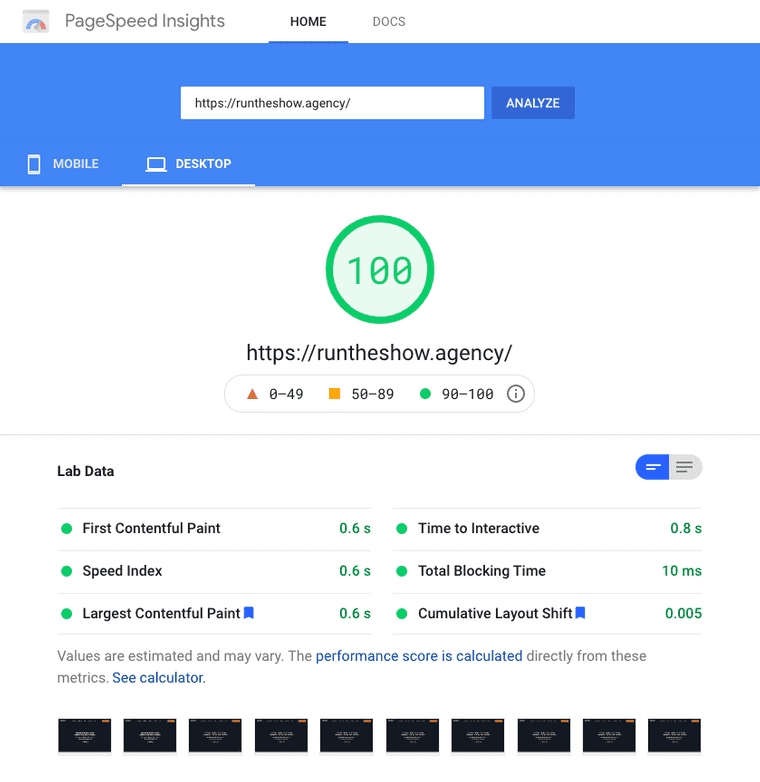
Task: Click the runtheshow.agency URL heading
Action: click(x=379, y=353)
